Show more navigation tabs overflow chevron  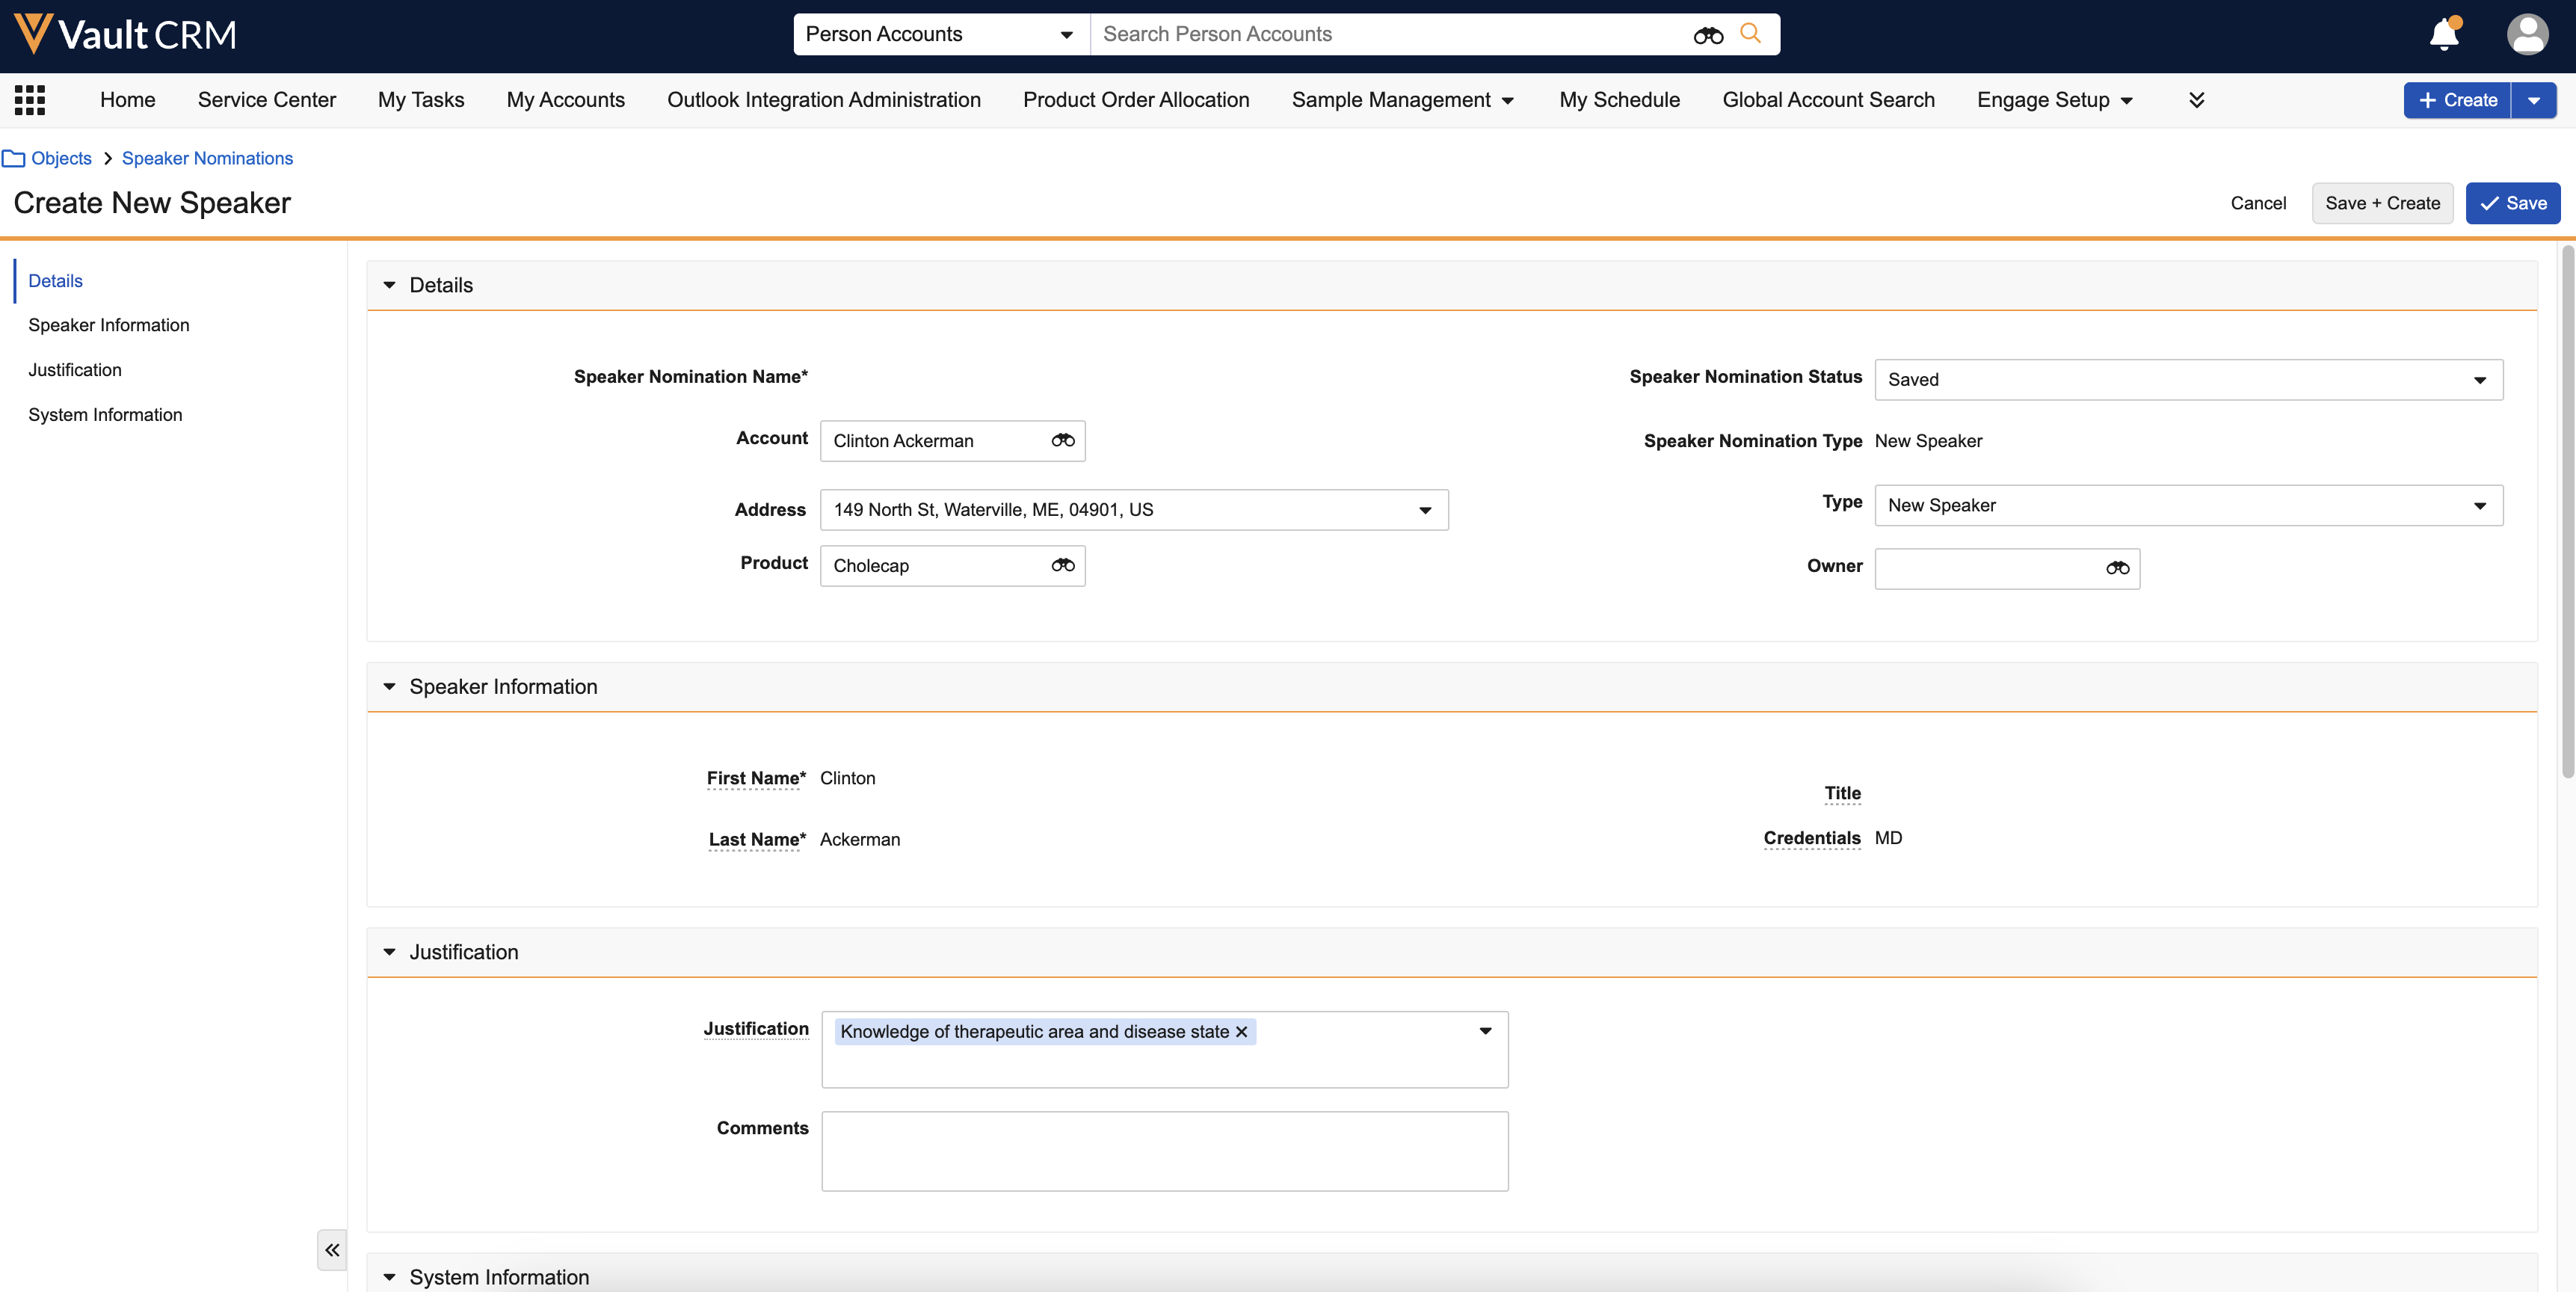point(2196,100)
